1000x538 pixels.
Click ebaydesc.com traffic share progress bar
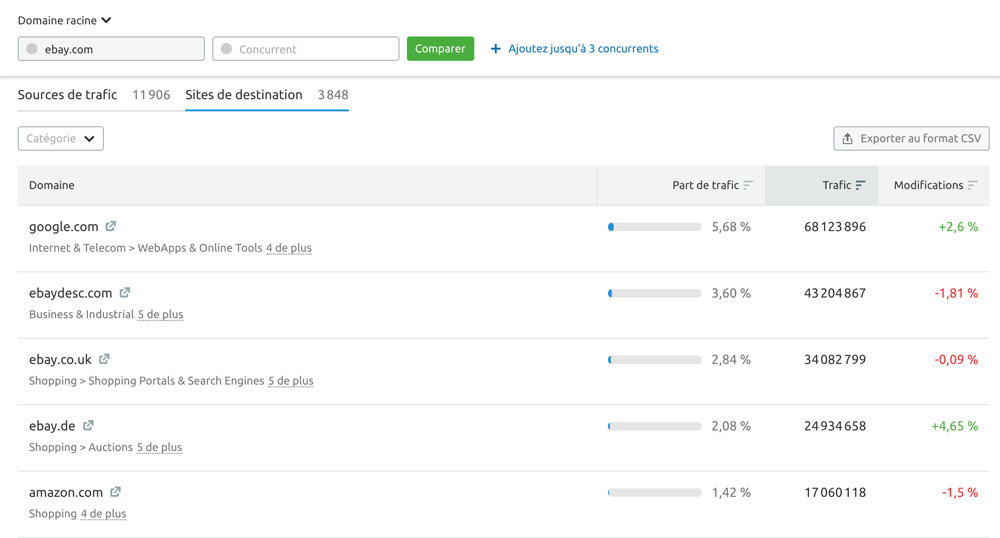[x=654, y=293]
